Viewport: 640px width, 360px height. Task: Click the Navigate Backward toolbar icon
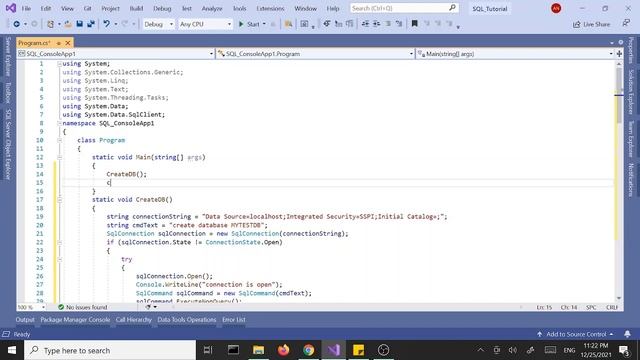coord(16,24)
